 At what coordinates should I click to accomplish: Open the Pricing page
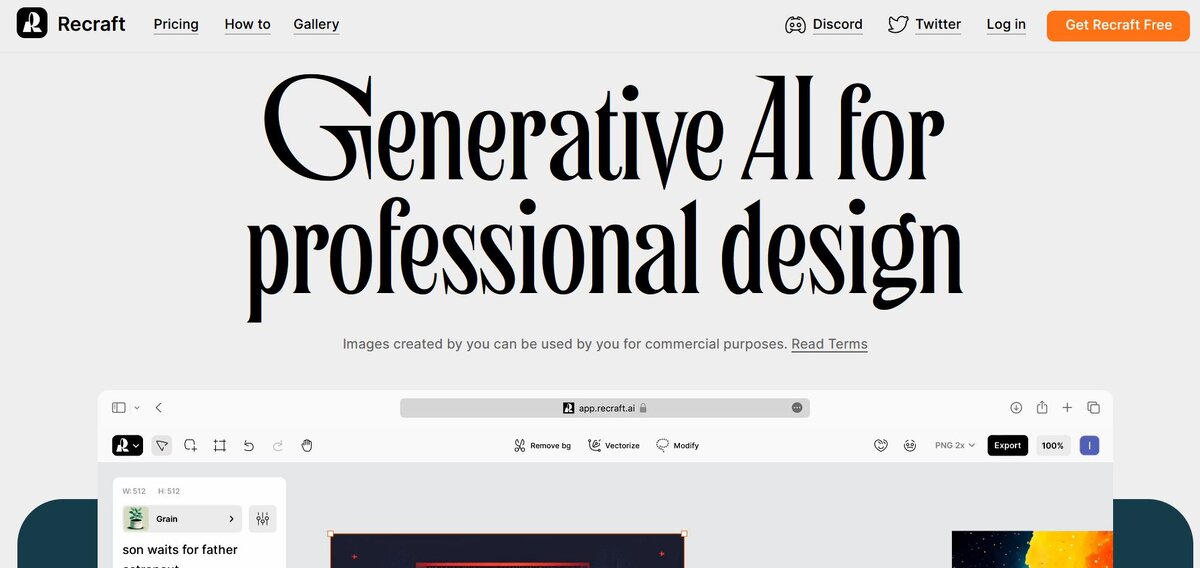tap(176, 24)
